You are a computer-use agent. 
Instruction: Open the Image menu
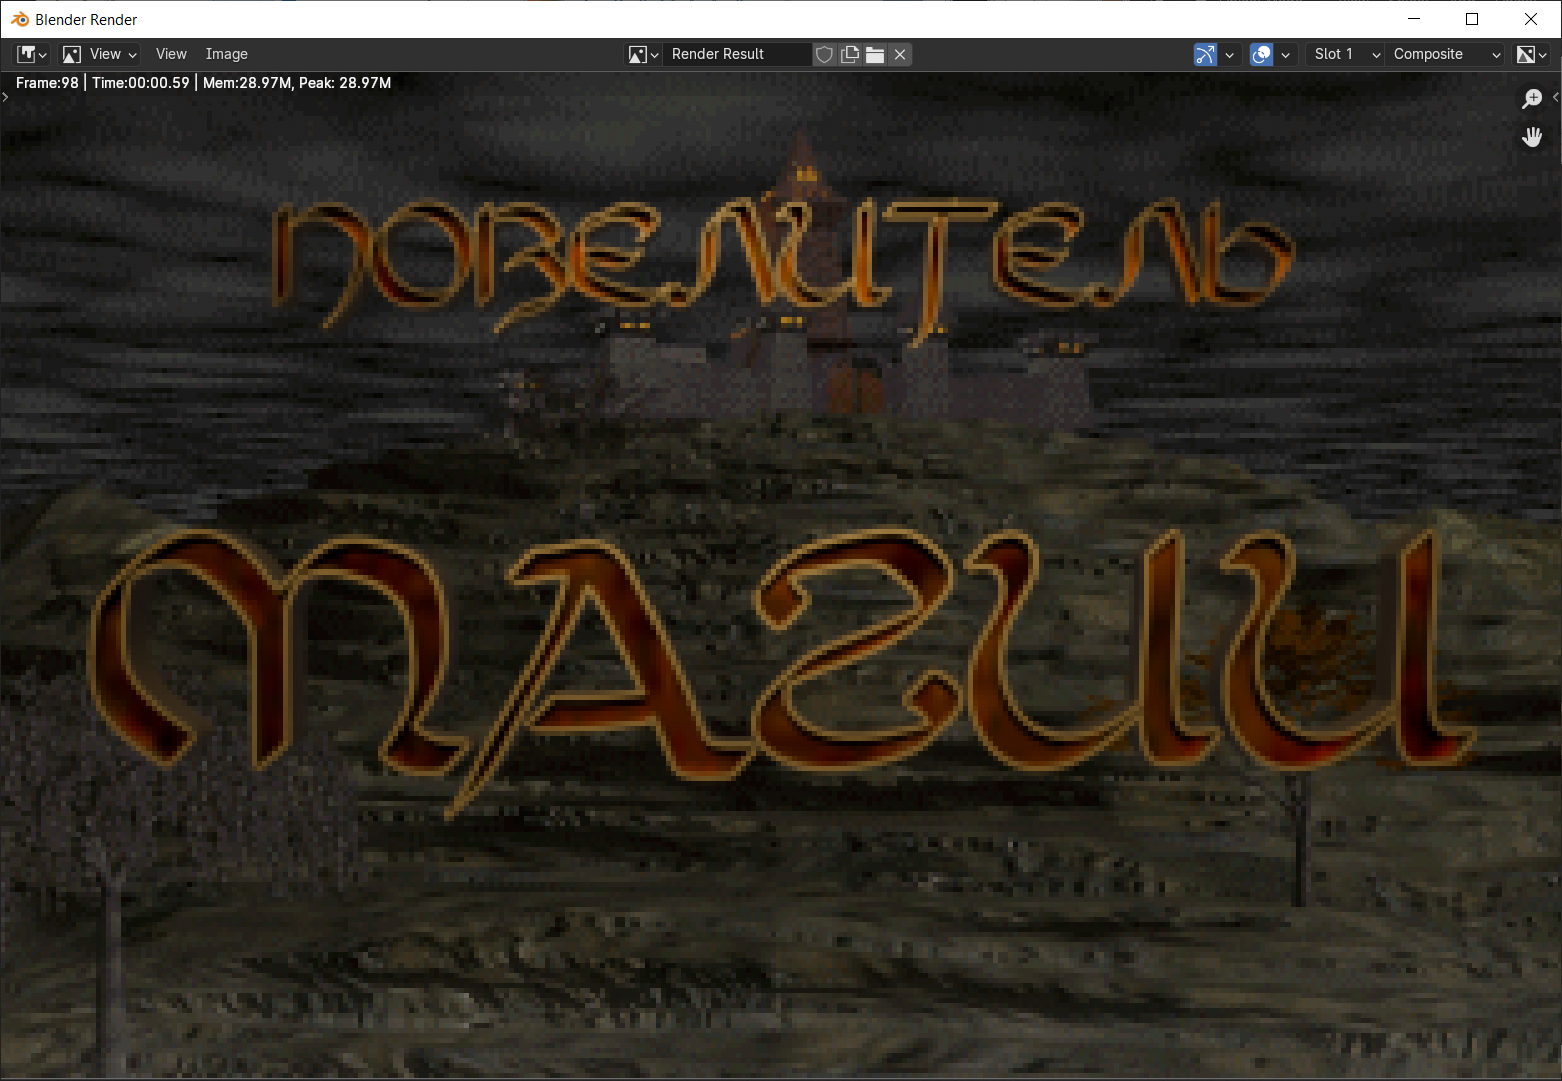tap(227, 54)
